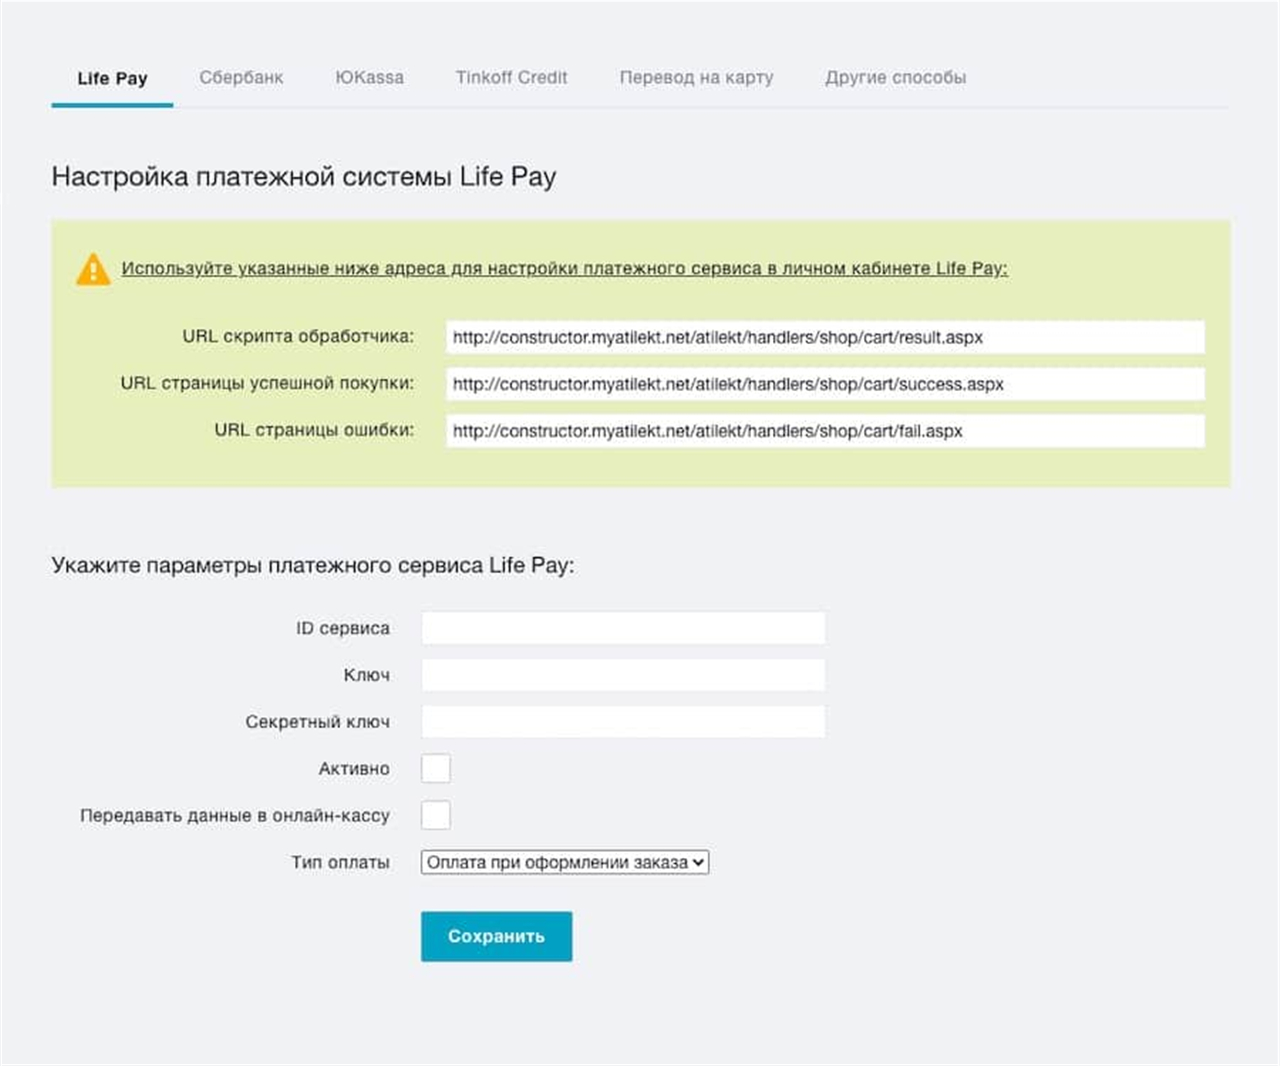Select the Секретный ключ input field

point(623,722)
